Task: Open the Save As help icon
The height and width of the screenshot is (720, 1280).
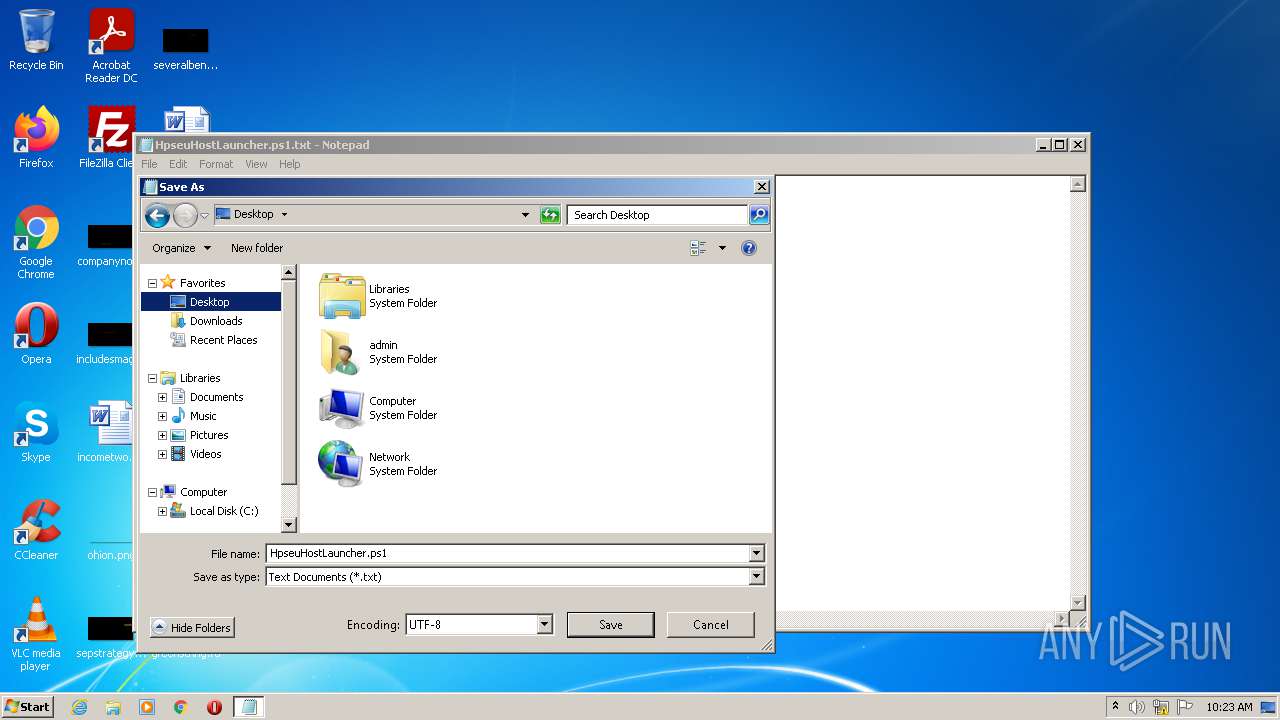Action: point(749,248)
